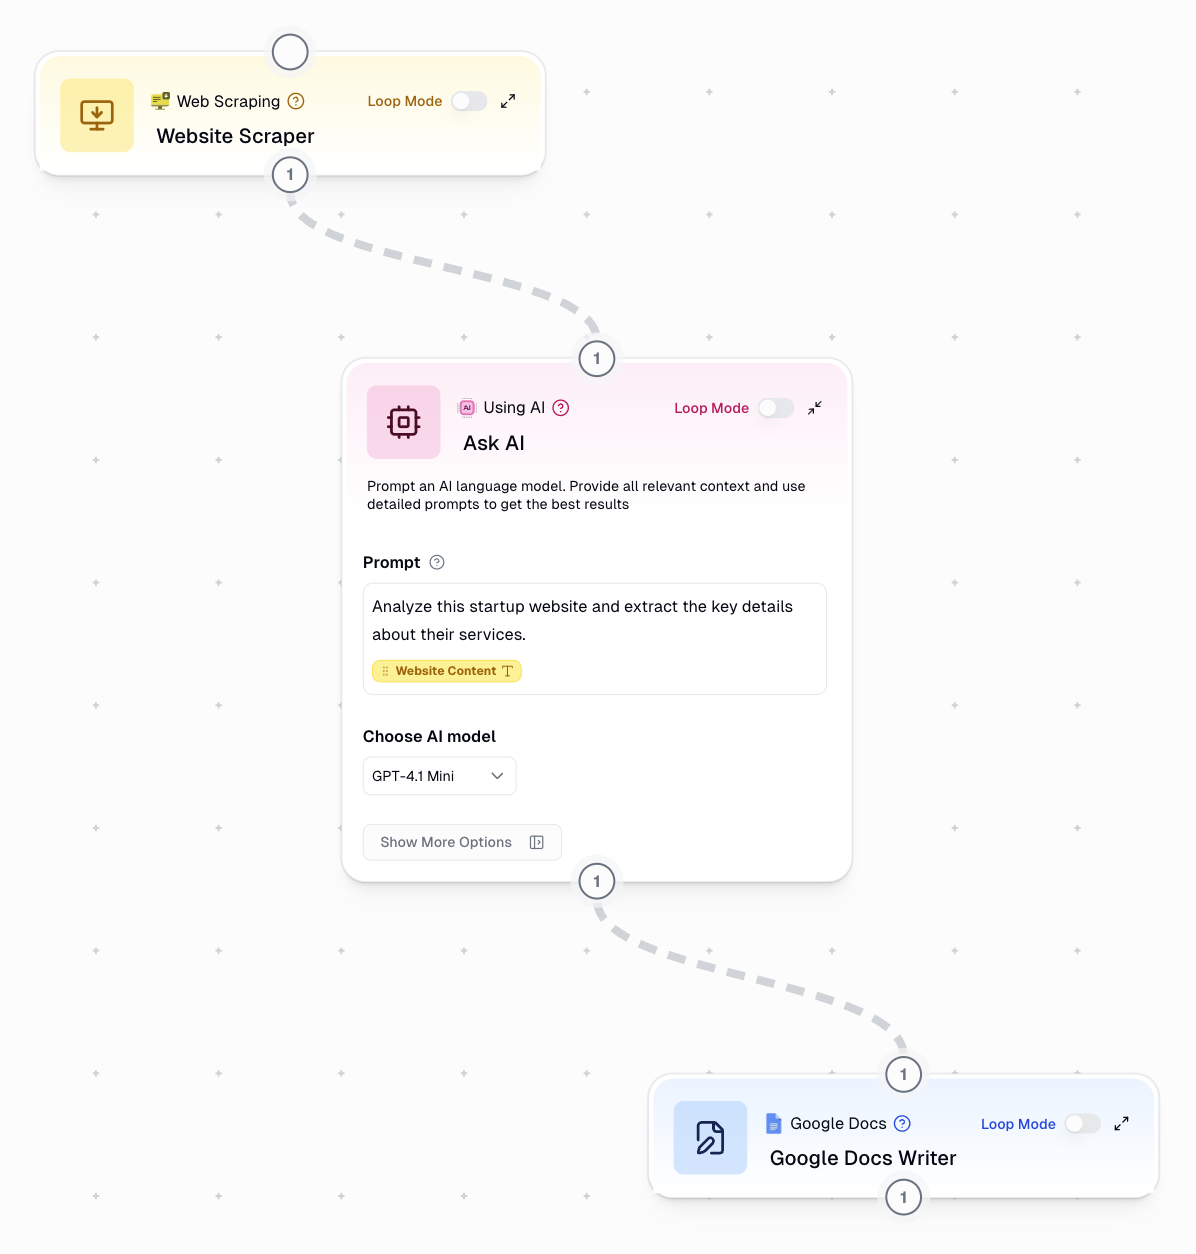Select the Website Scraper title text
Image resolution: width=1196 pixels, height=1254 pixels.
(236, 136)
